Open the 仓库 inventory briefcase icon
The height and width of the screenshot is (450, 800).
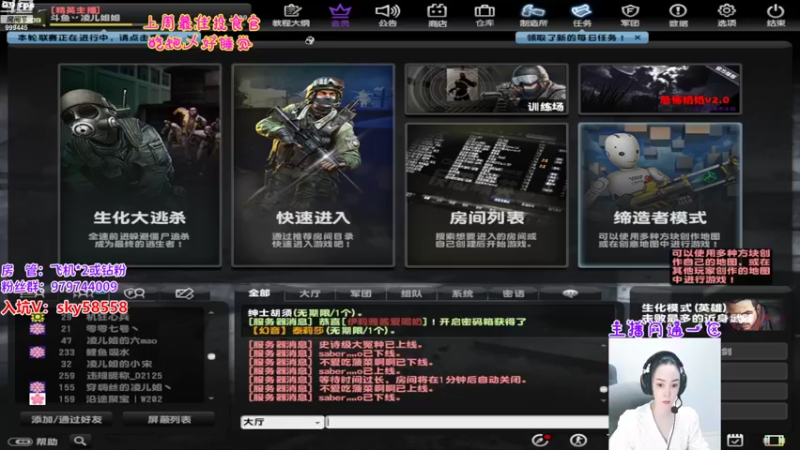[x=484, y=15]
